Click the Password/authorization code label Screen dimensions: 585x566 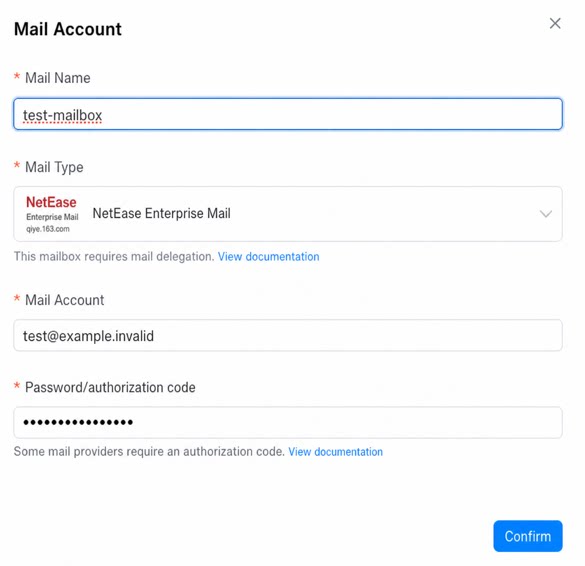(x=110, y=387)
